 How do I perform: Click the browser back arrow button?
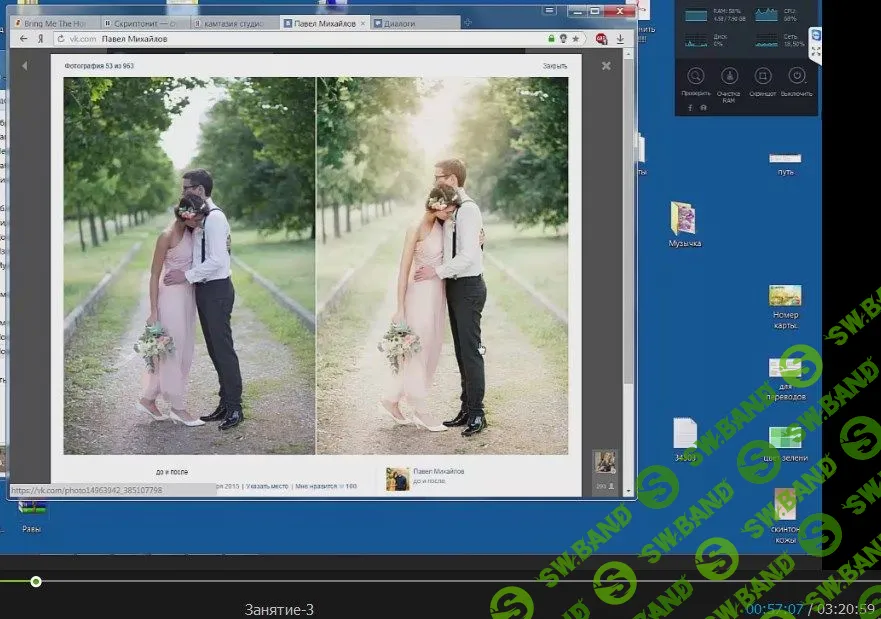[x=23, y=38]
